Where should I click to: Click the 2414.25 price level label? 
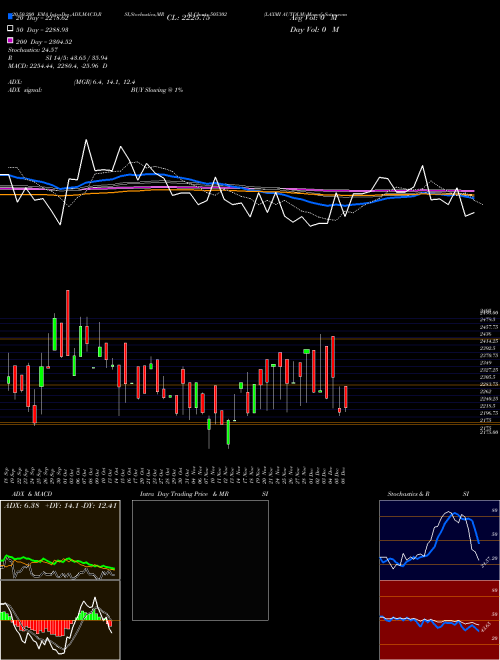click(x=489, y=341)
